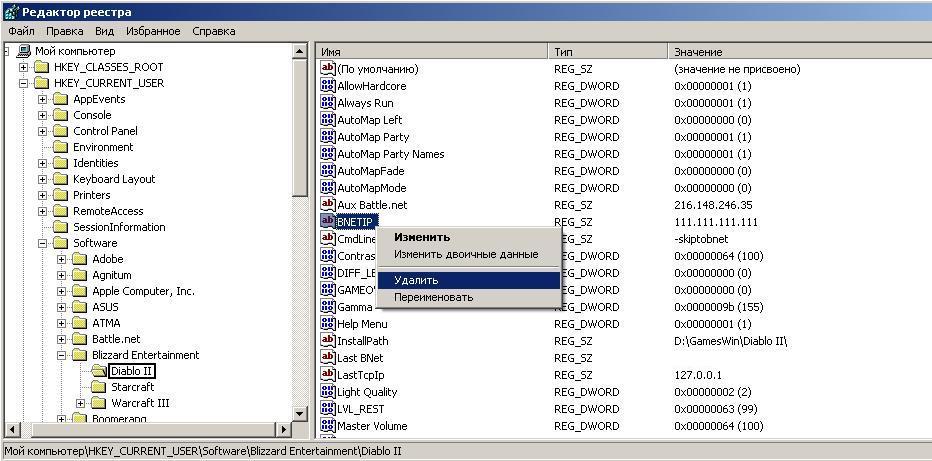The image size is (932, 461).
Task: Expand the Console key
Action: coord(43,115)
